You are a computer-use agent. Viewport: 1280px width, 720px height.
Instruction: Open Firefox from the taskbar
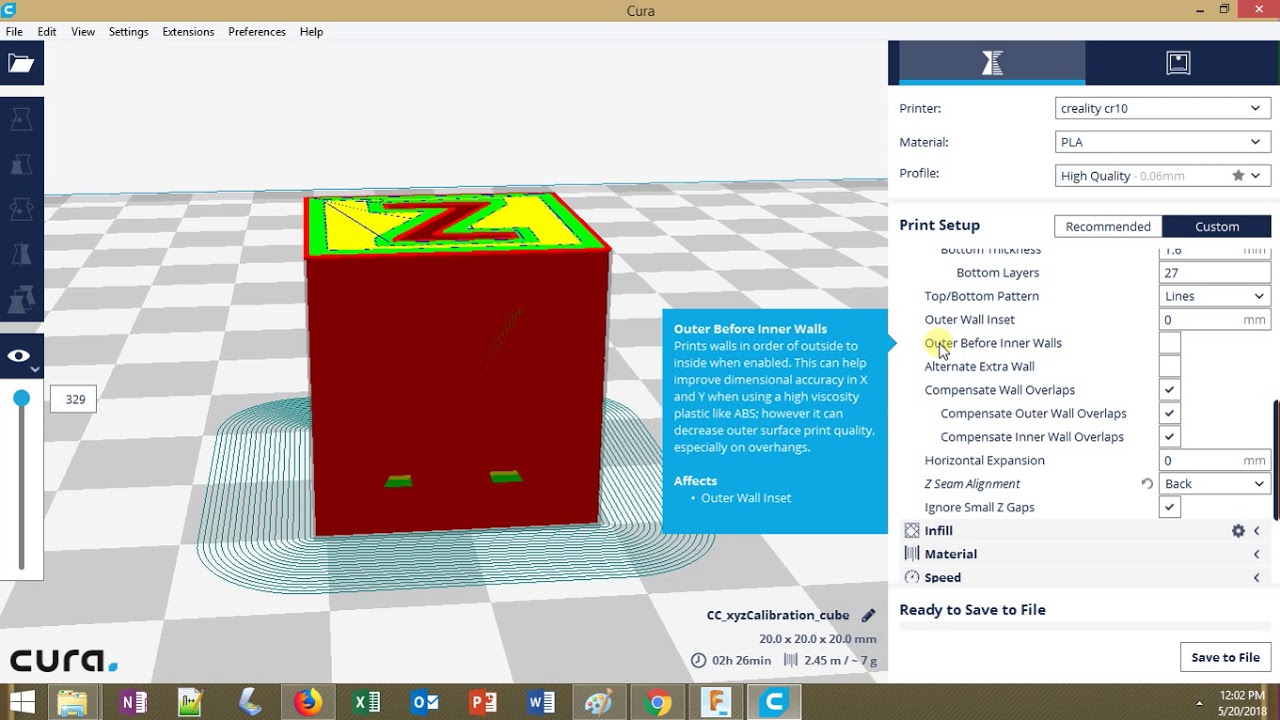point(308,702)
